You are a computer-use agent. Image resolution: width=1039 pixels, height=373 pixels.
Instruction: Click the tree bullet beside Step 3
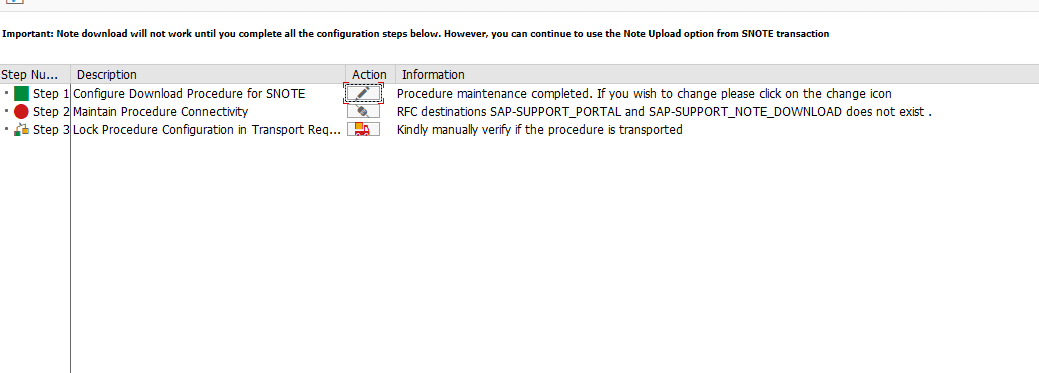[7, 129]
